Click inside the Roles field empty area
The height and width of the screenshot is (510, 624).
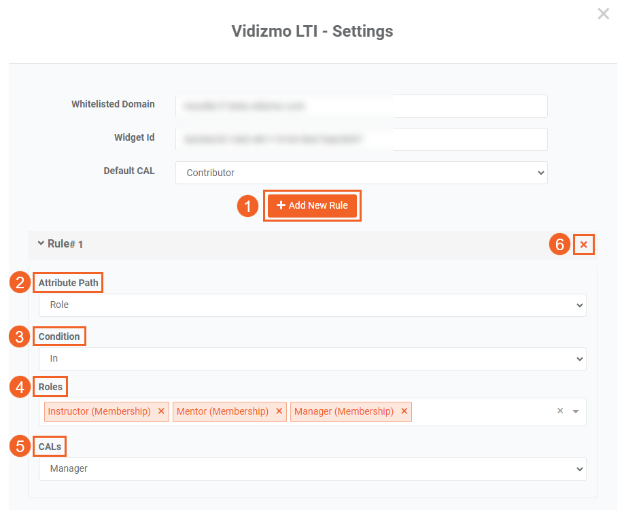tap(480, 411)
